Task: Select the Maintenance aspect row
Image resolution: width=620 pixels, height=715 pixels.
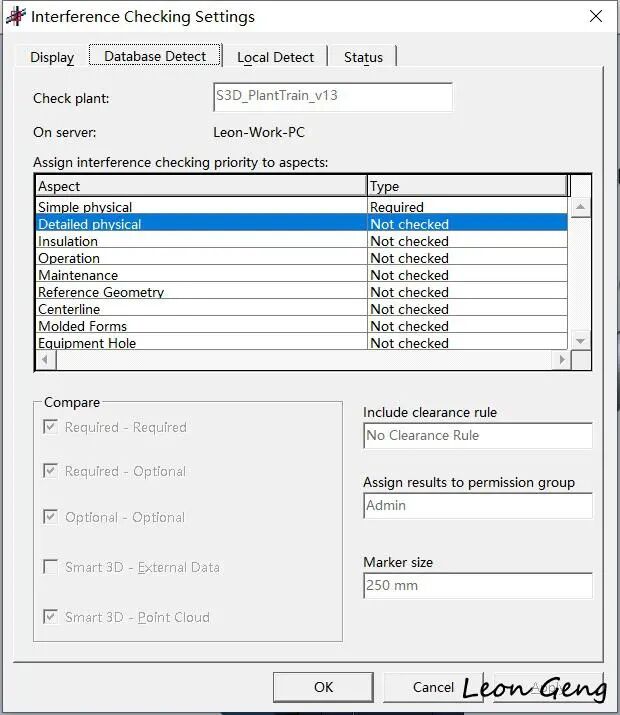Action: 301,275
